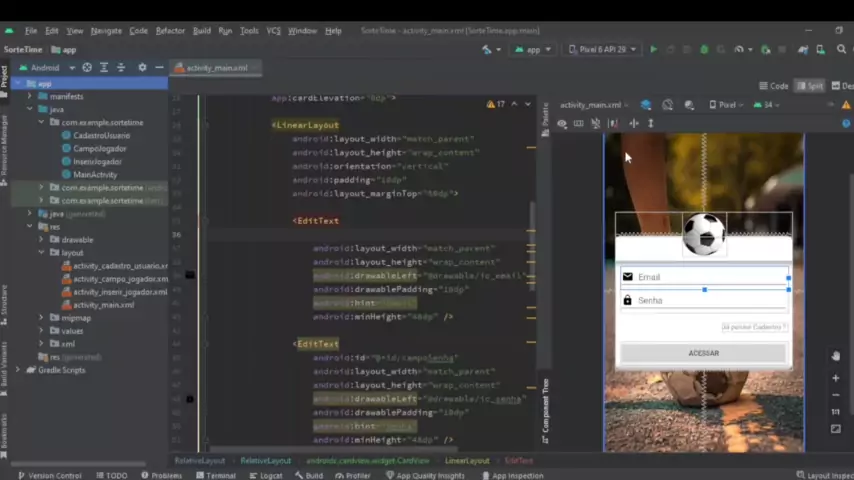Switch the editor to Split view mode
This screenshot has height=480, width=854.
[x=810, y=86]
